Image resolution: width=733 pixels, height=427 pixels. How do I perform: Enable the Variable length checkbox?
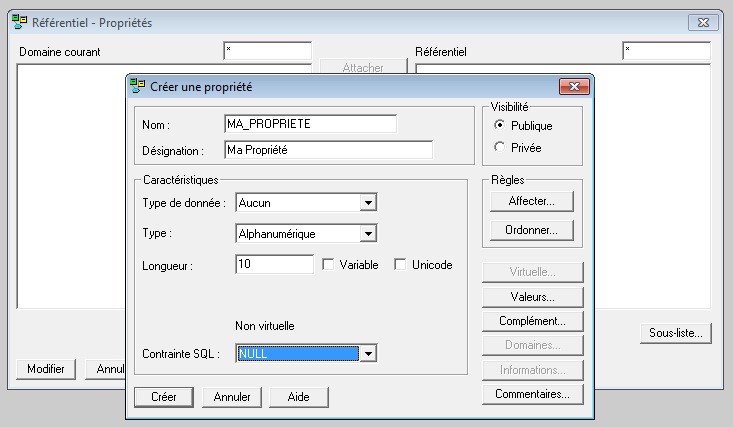328,265
